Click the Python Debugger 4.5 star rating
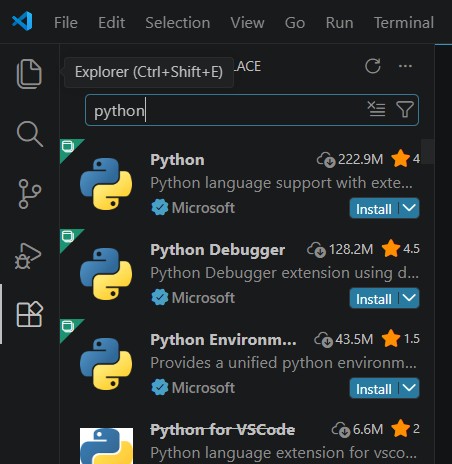This screenshot has width=452, height=464. coord(401,249)
